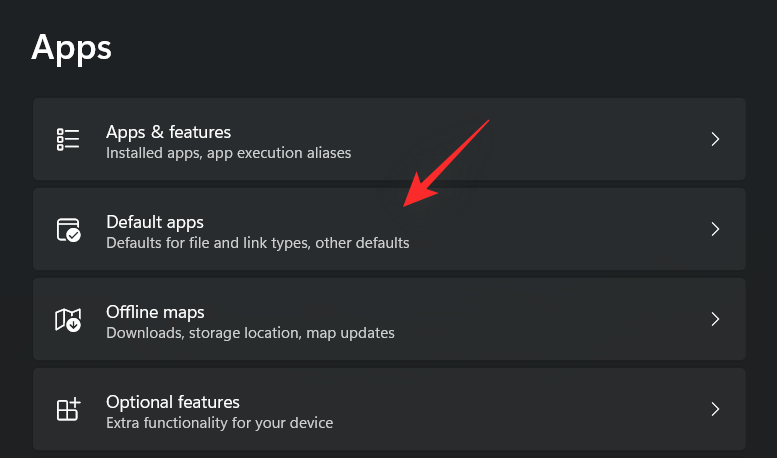Expand Default apps using its chevron

[715, 229]
